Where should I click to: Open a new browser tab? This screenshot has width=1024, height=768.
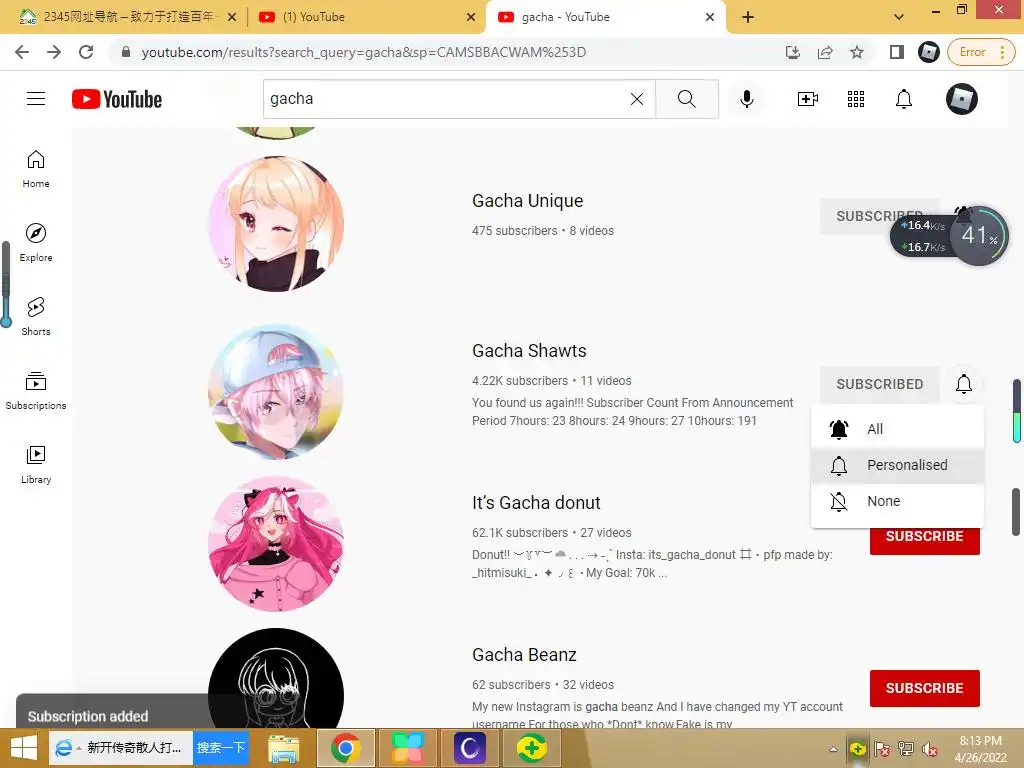click(x=748, y=17)
